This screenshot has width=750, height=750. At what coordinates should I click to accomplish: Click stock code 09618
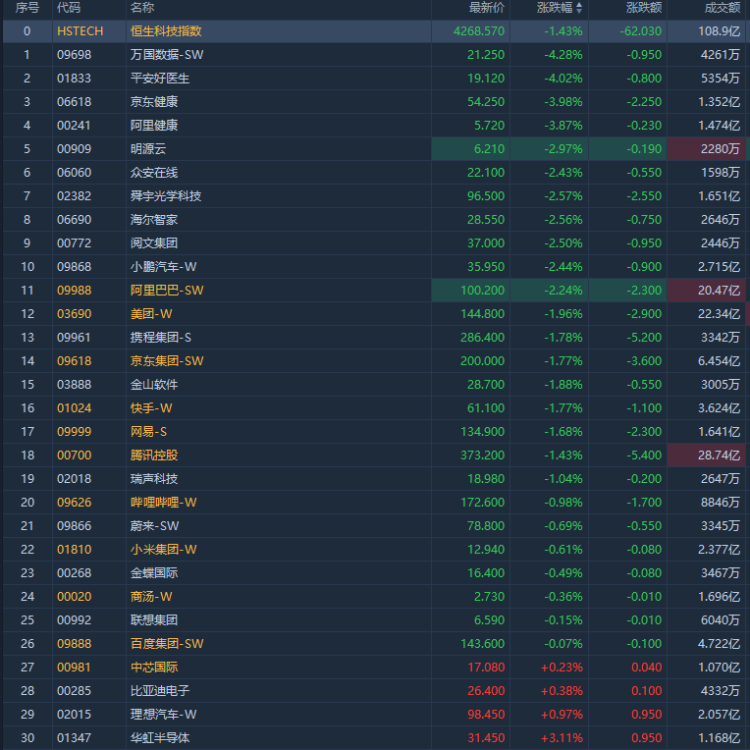74,361
